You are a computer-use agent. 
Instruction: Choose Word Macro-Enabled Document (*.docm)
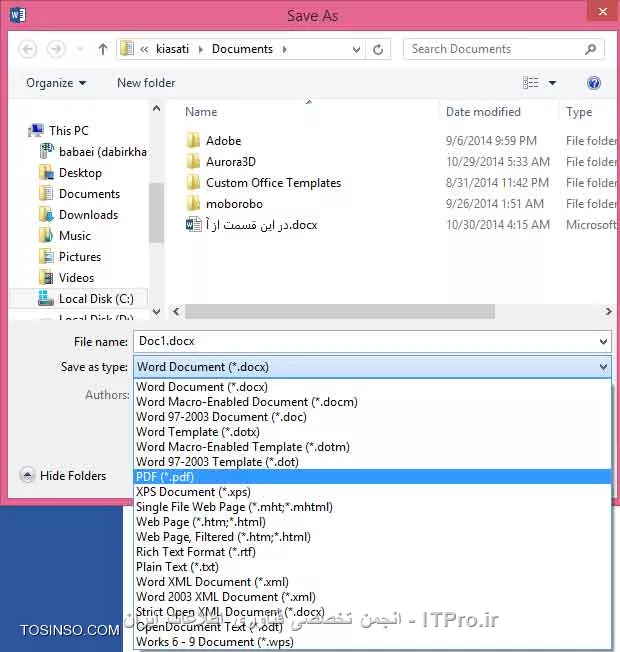(x=373, y=402)
